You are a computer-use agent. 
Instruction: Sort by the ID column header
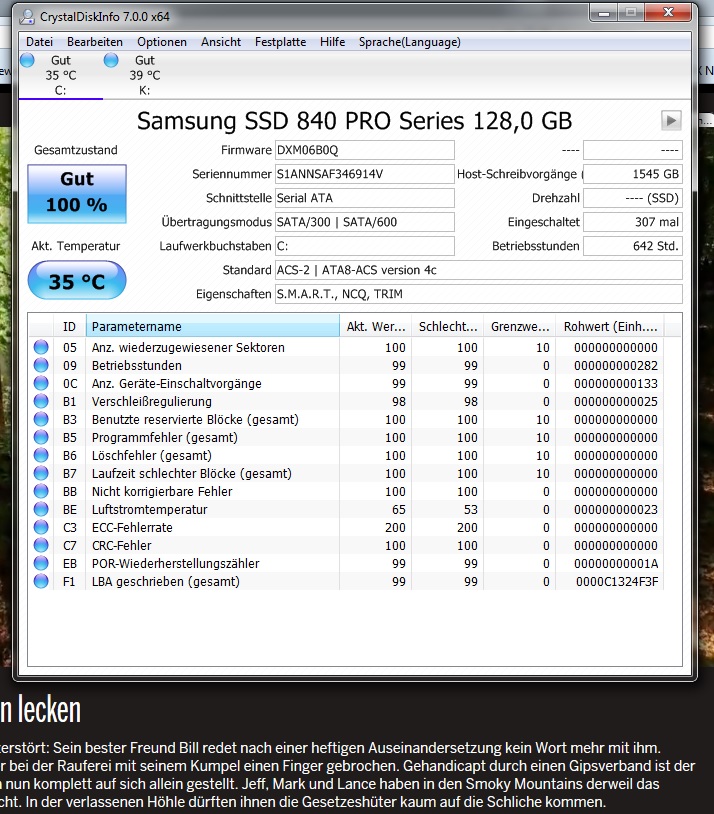pos(70,327)
